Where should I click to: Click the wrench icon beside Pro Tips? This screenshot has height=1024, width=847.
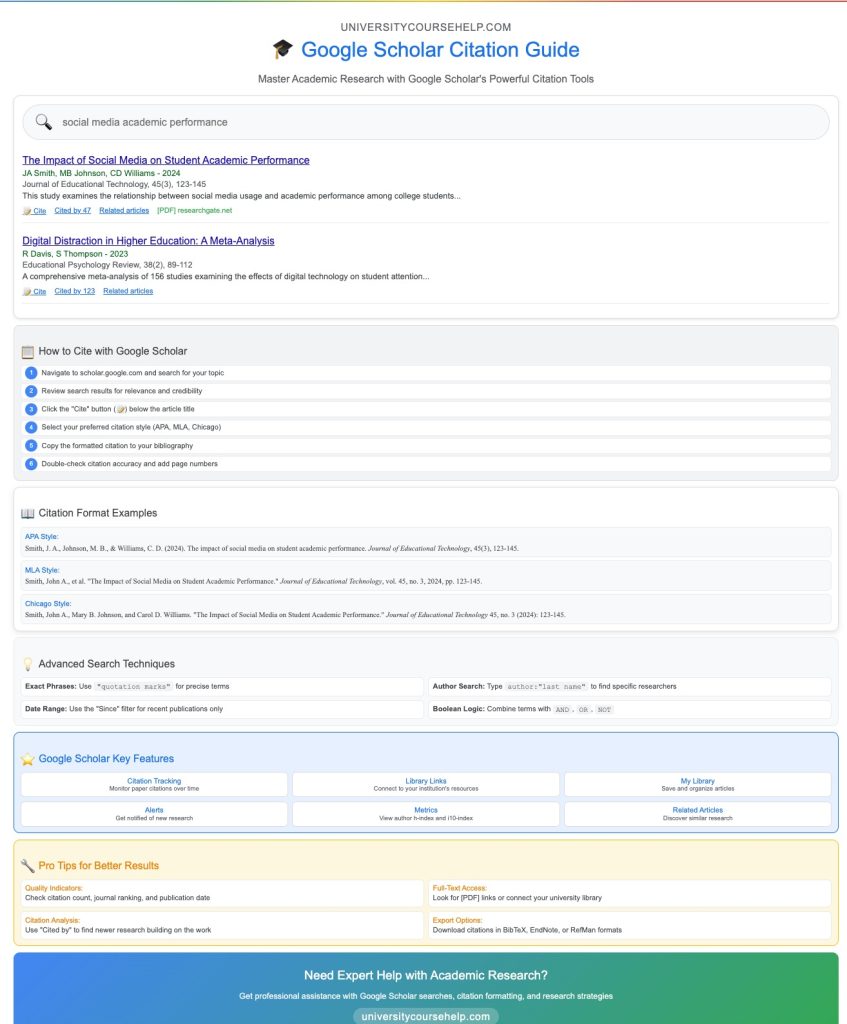point(30,864)
